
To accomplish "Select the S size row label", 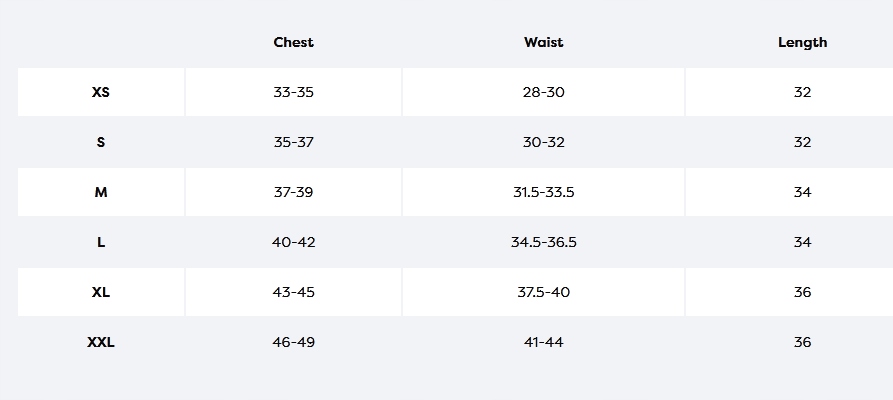I will [101, 142].
